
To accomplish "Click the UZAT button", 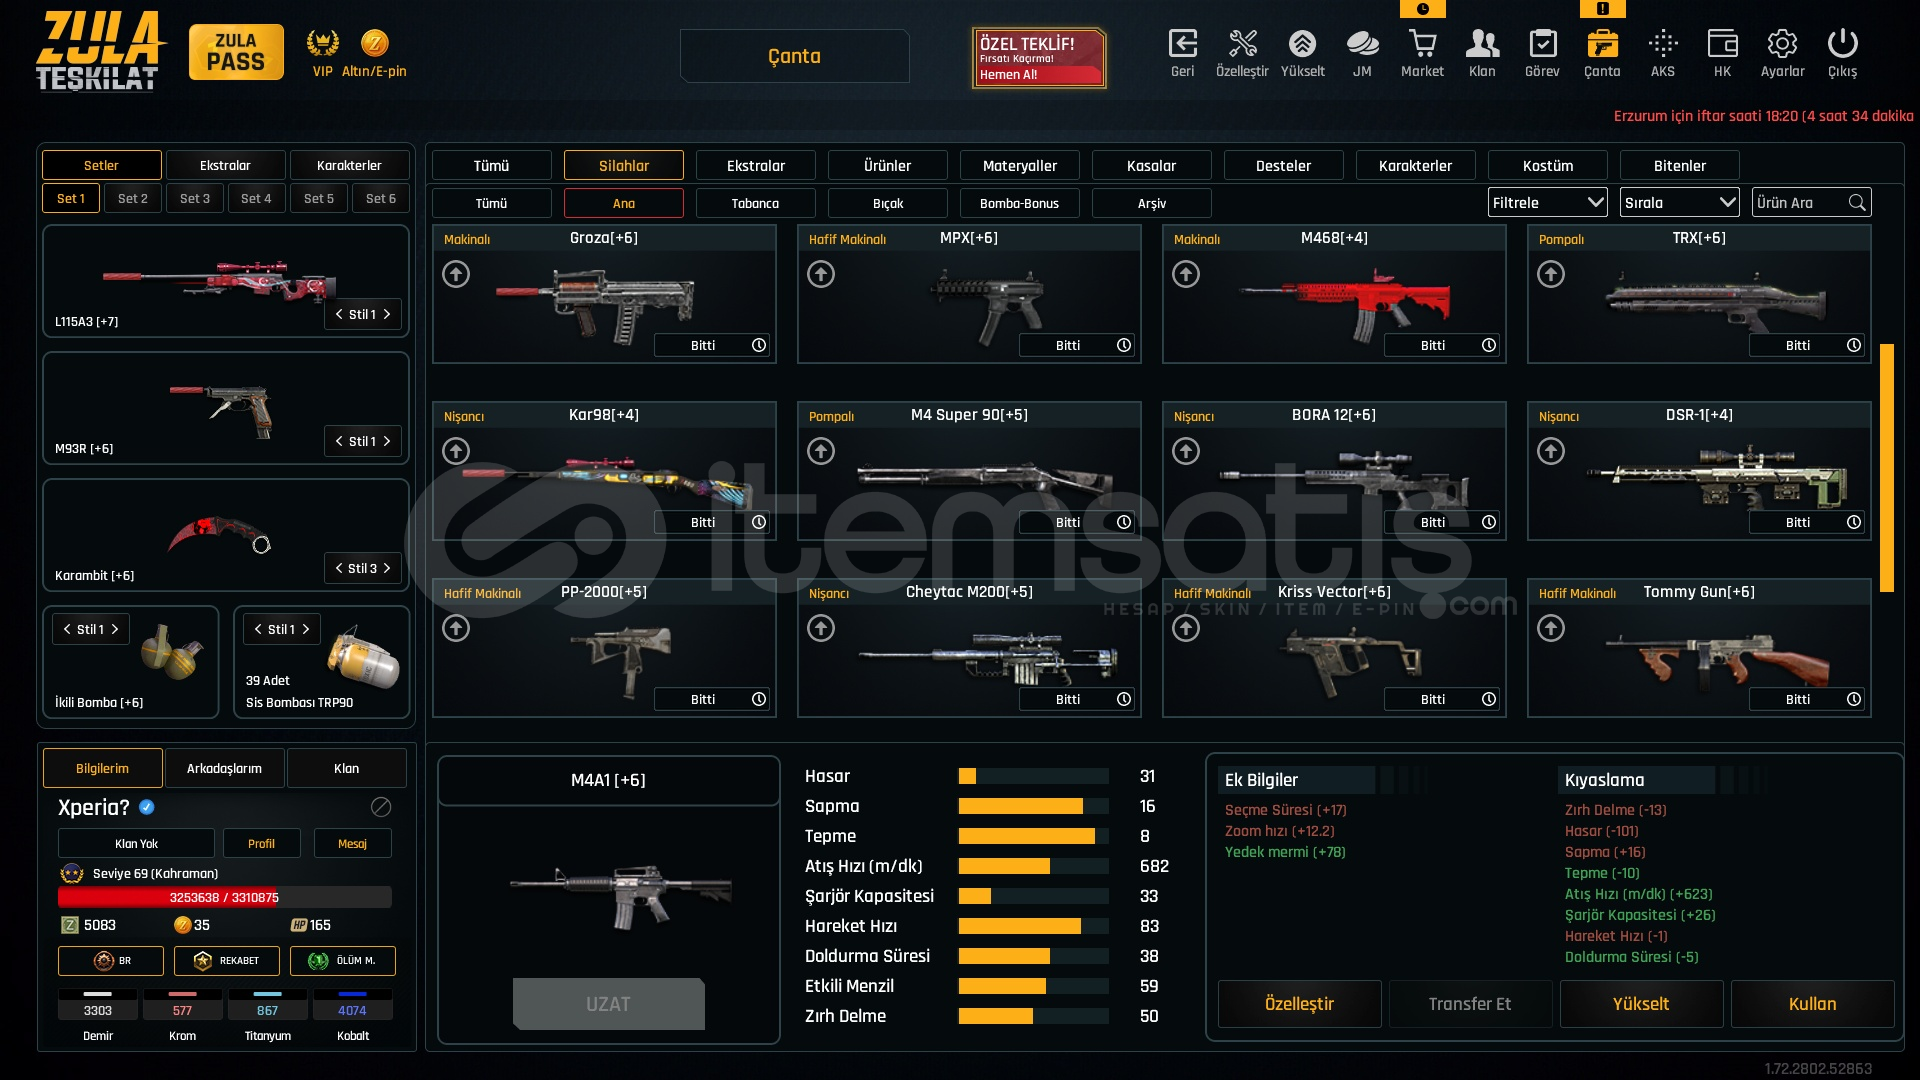I will 608,1004.
